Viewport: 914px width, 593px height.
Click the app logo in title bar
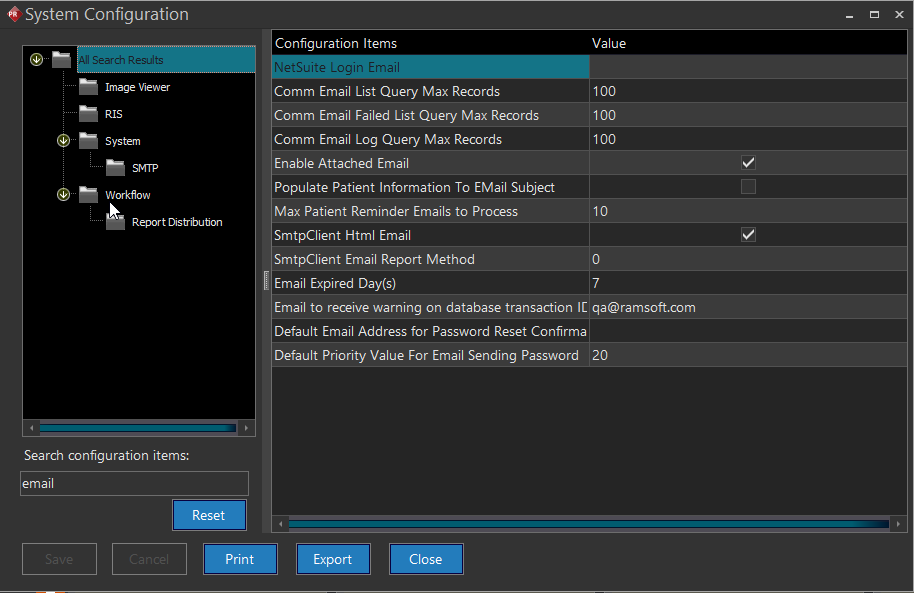click(13, 14)
